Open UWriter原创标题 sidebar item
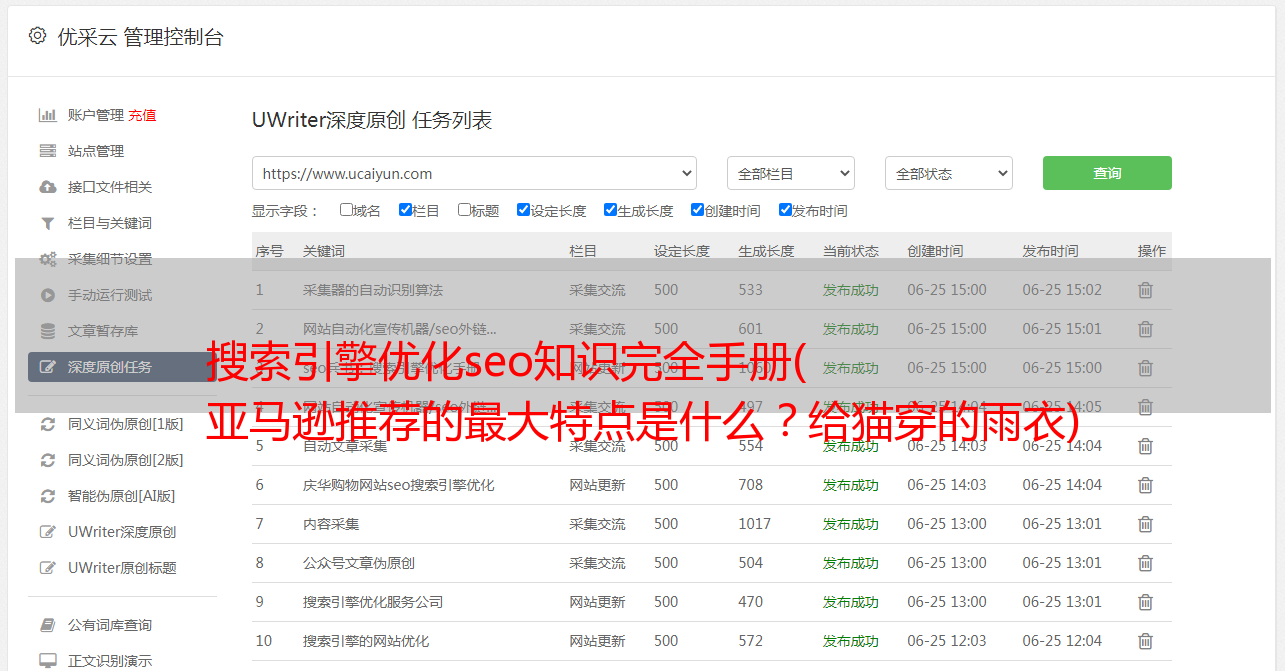This screenshot has width=1285, height=671. [x=122, y=568]
